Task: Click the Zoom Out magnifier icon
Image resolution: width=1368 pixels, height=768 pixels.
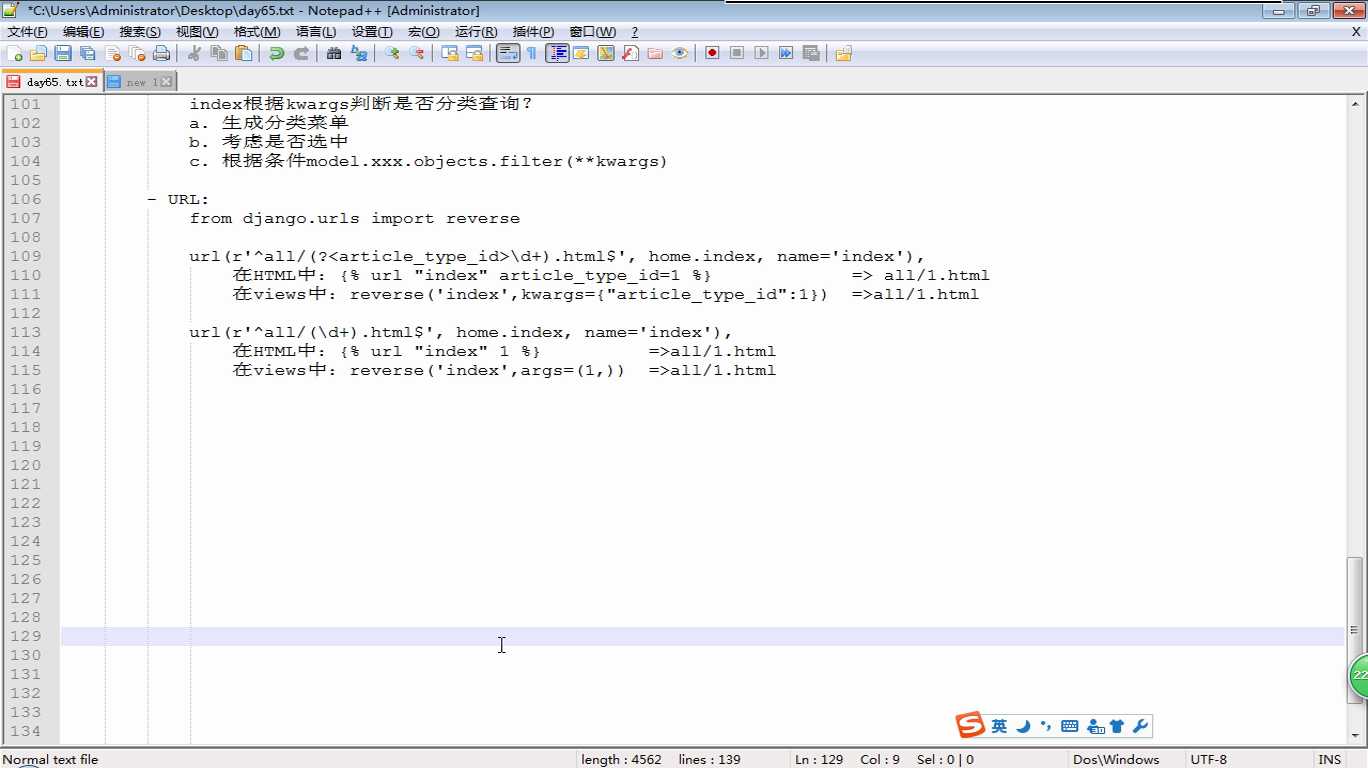Action: tap(417, 53)
